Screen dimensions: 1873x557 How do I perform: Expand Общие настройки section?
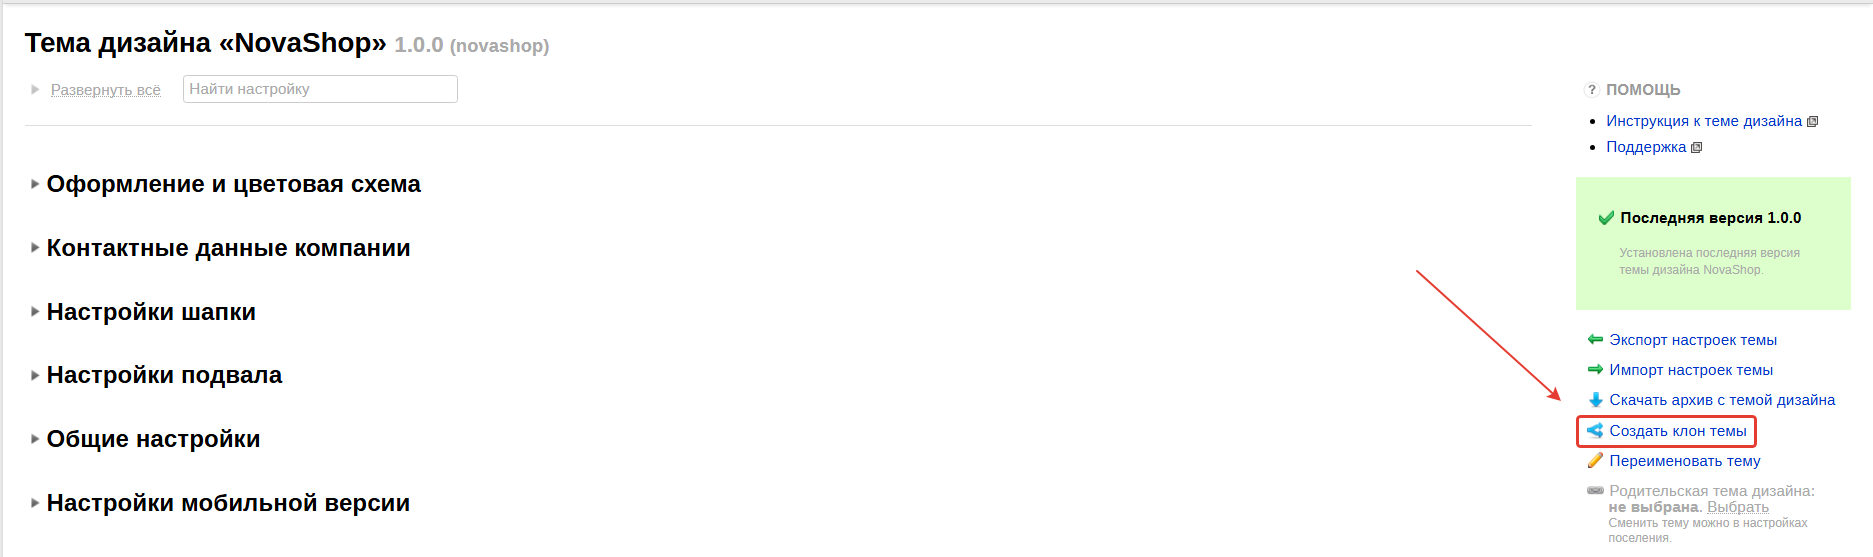(x=153, y=439)
